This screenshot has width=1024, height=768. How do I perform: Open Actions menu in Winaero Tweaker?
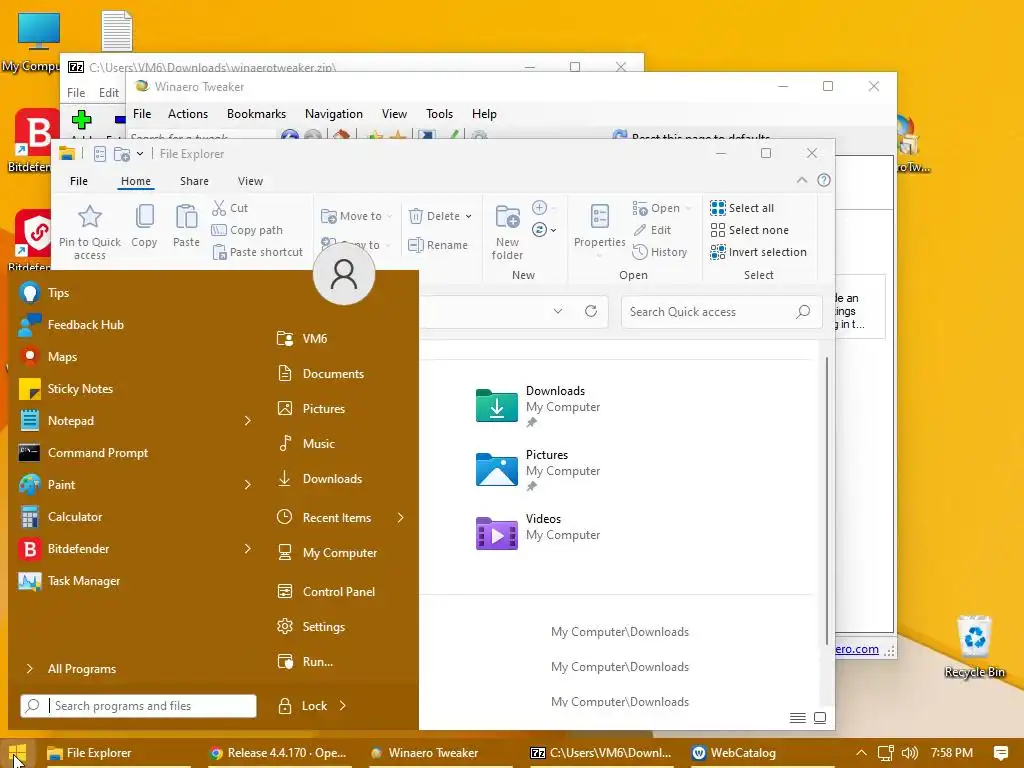tap(188, 114)
